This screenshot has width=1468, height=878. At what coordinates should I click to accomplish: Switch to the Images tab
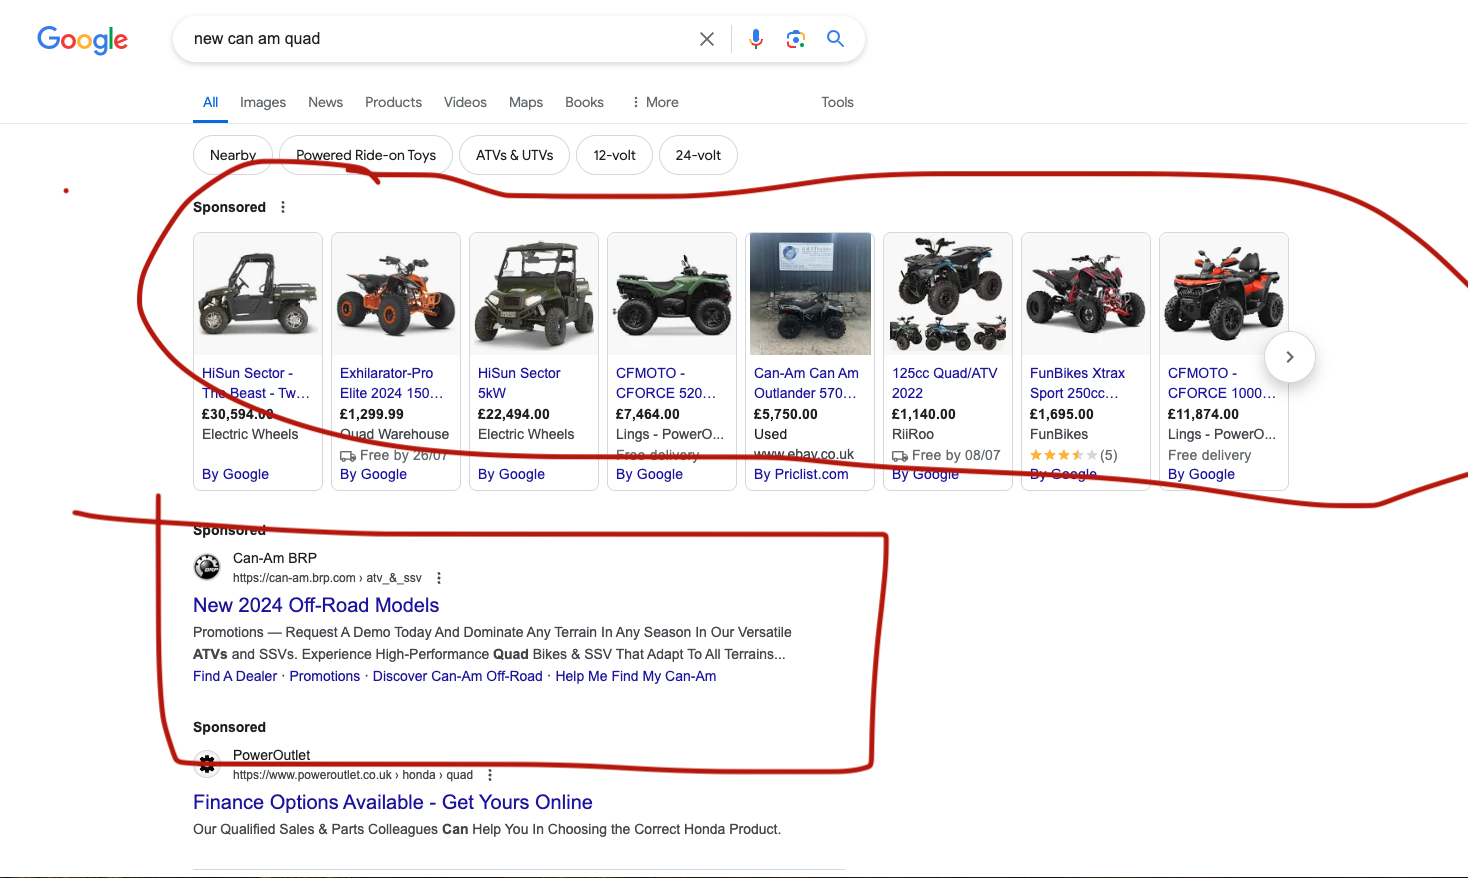[263, 102]
